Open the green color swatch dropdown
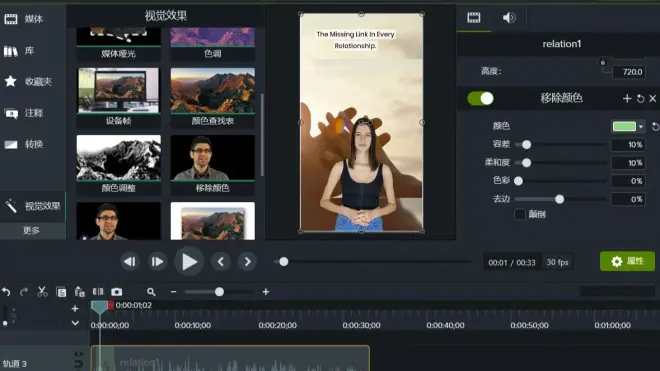Image resolution: width=660 pixels, height=371 pixels. pyautogui.click(x=628, y=126)
